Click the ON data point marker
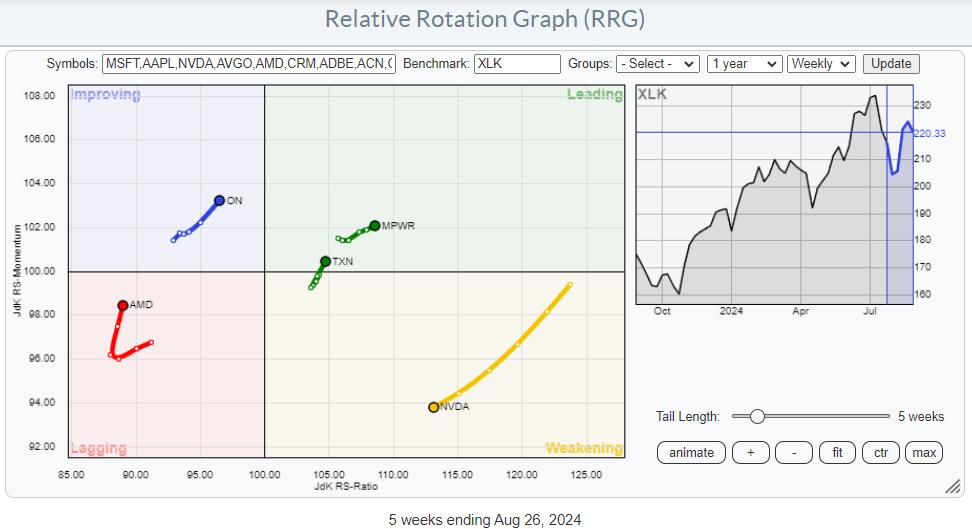 click(219, 200)
